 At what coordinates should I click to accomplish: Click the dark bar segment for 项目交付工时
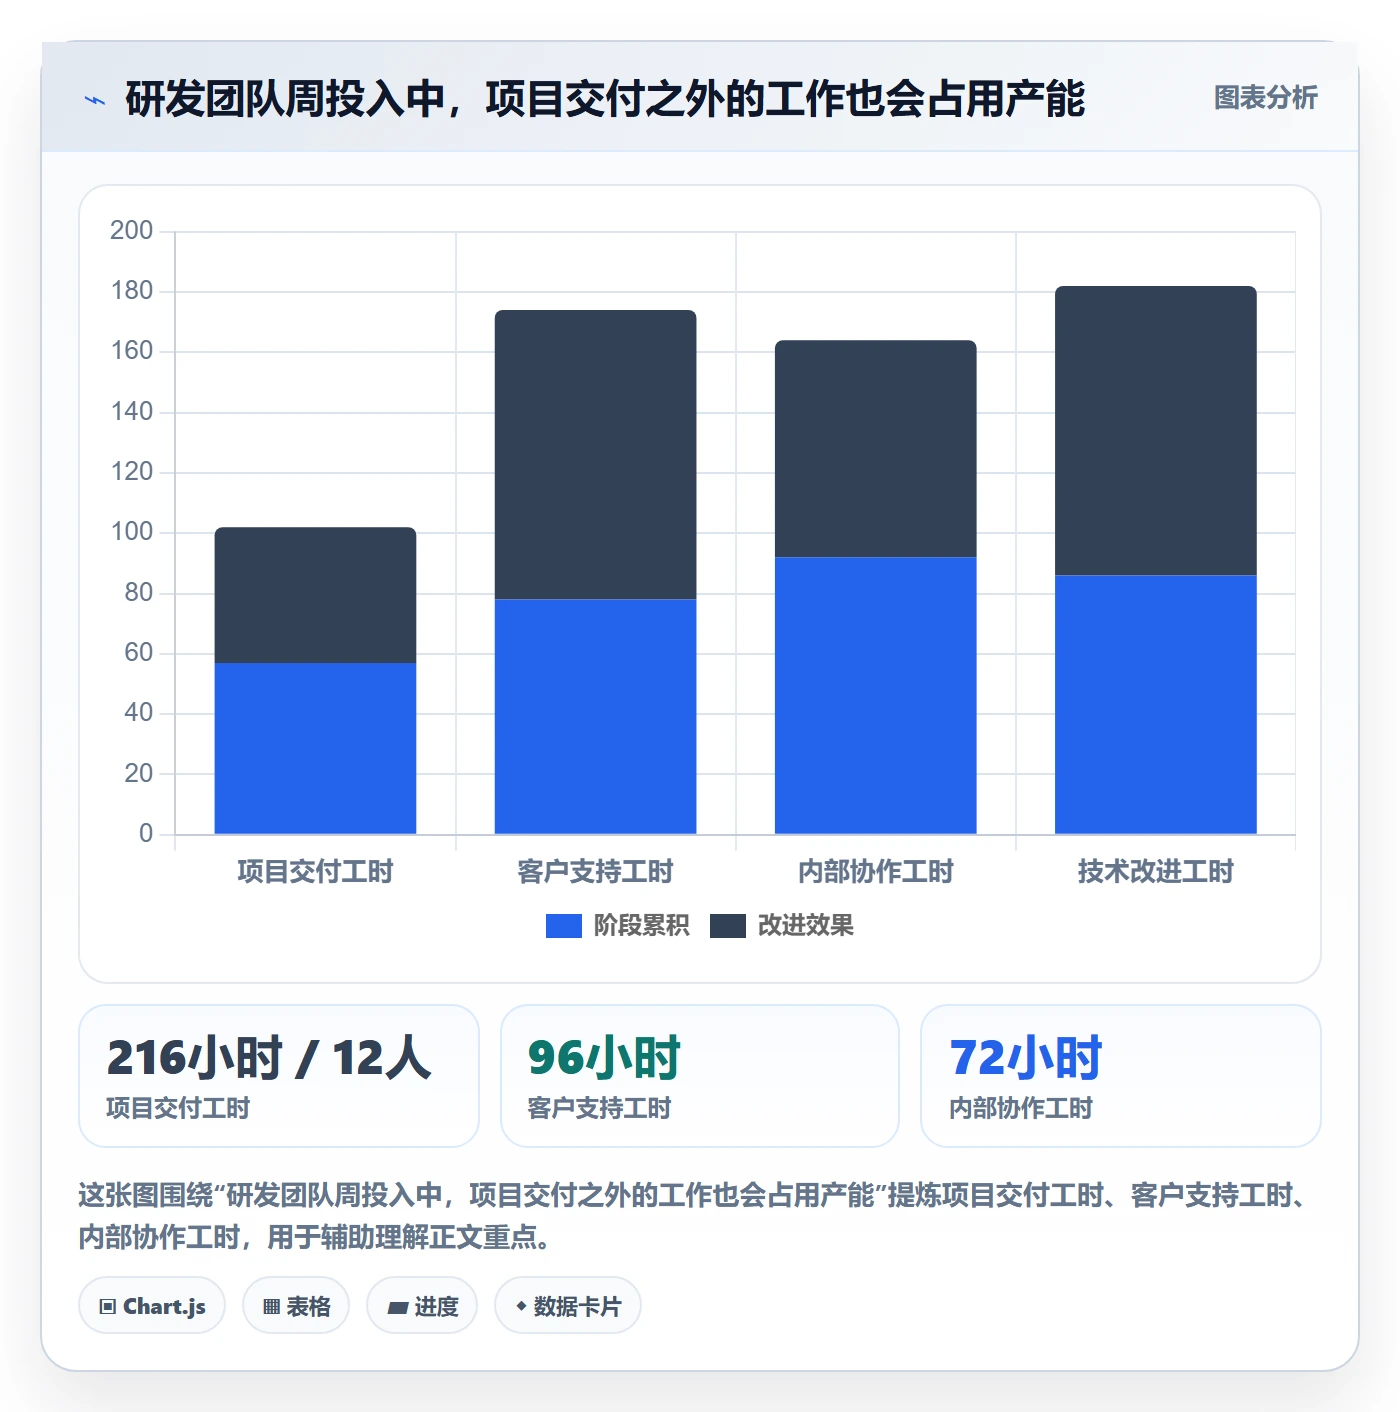315,595
